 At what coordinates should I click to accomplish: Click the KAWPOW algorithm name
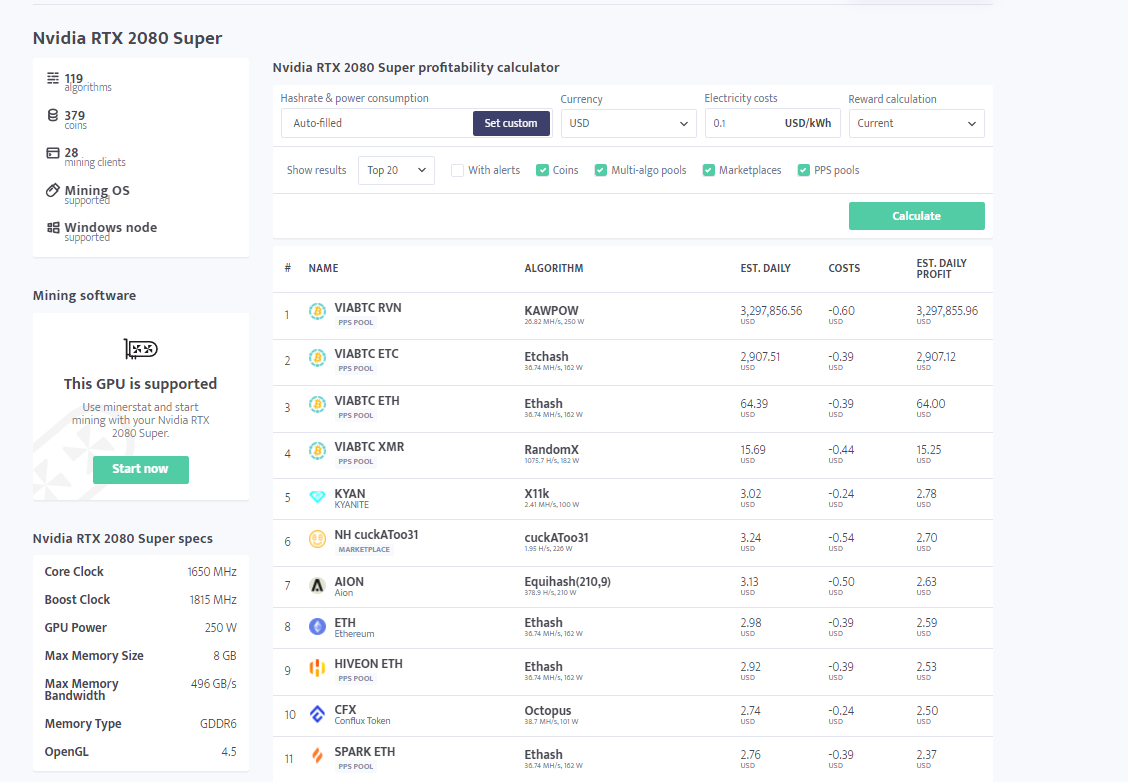coord(551,311)
